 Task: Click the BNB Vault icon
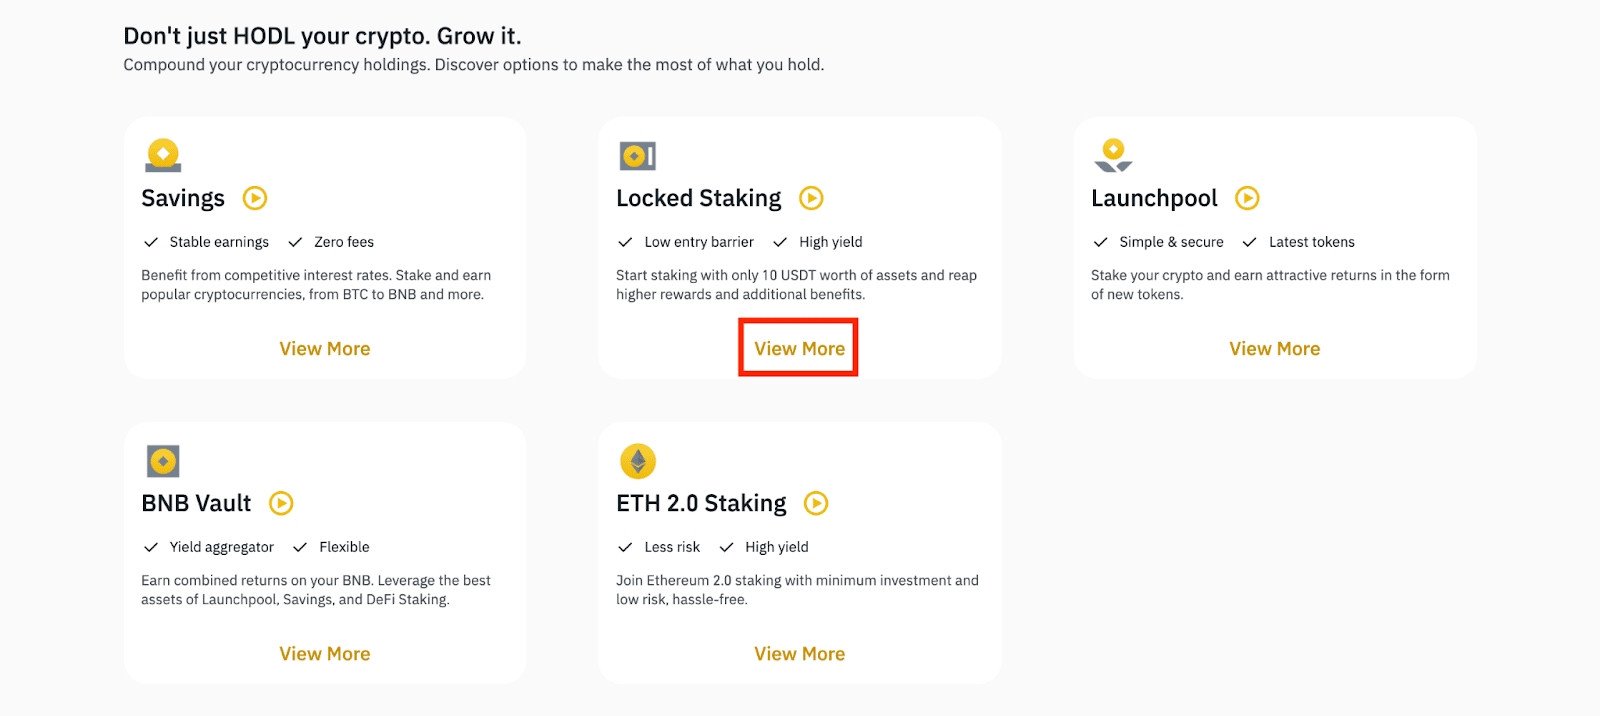(163, 461)
